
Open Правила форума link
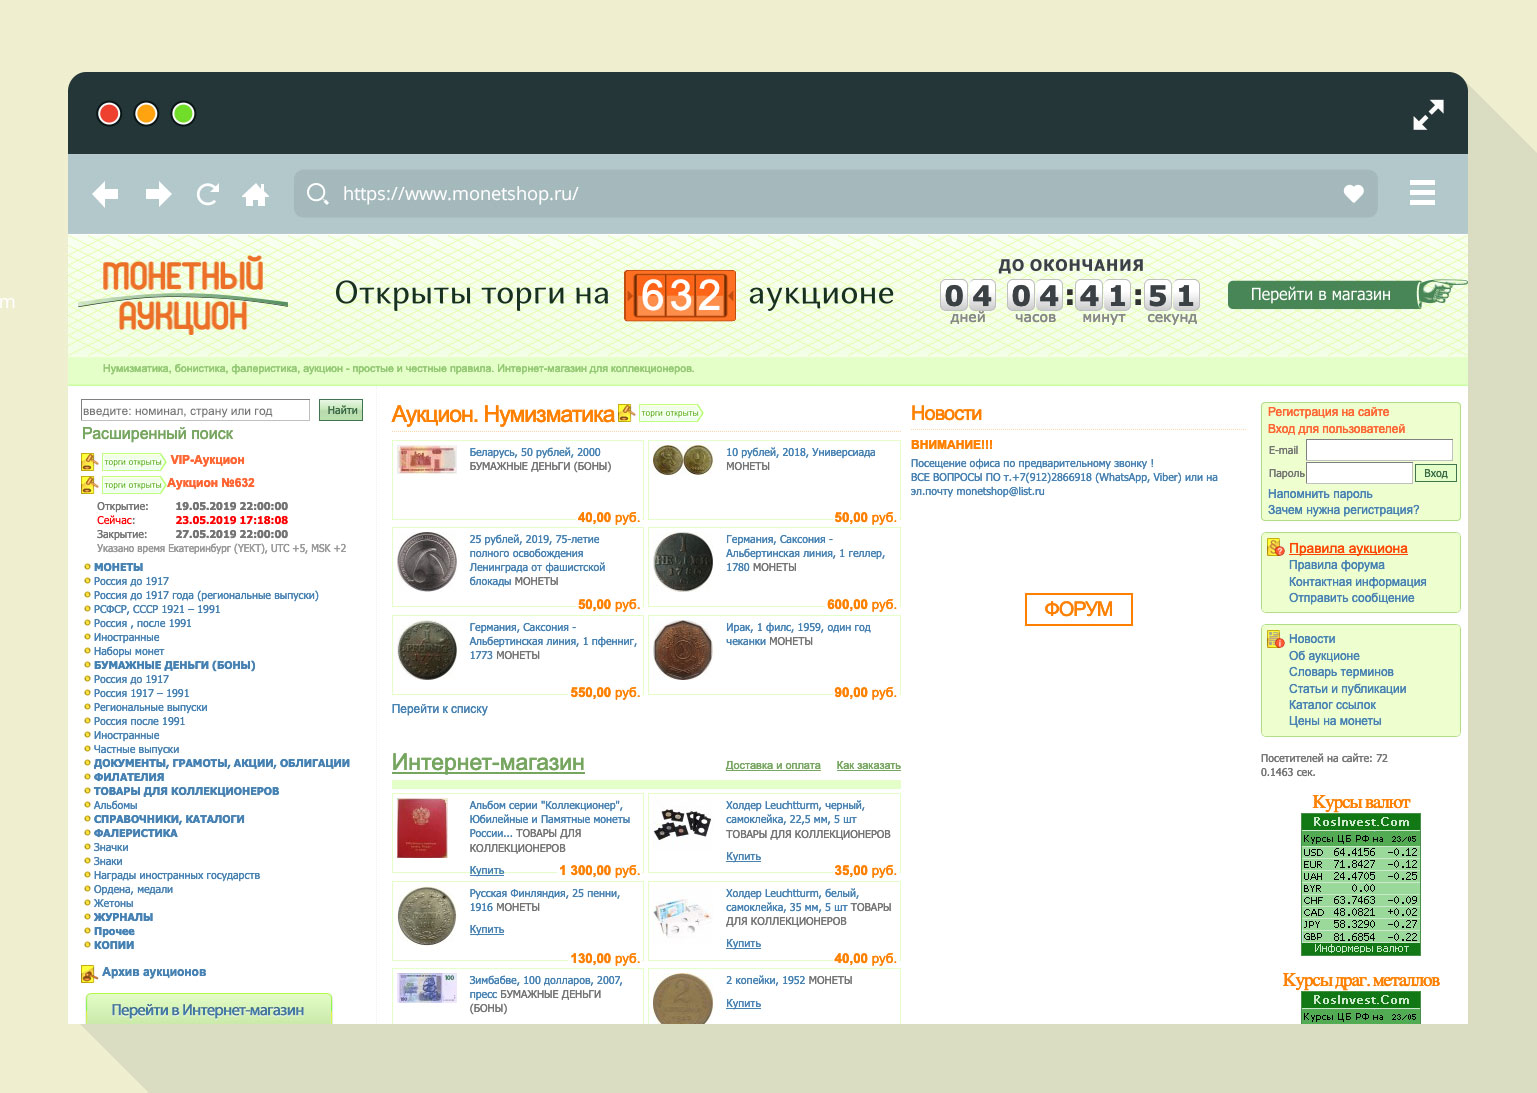click(1336, 565)
